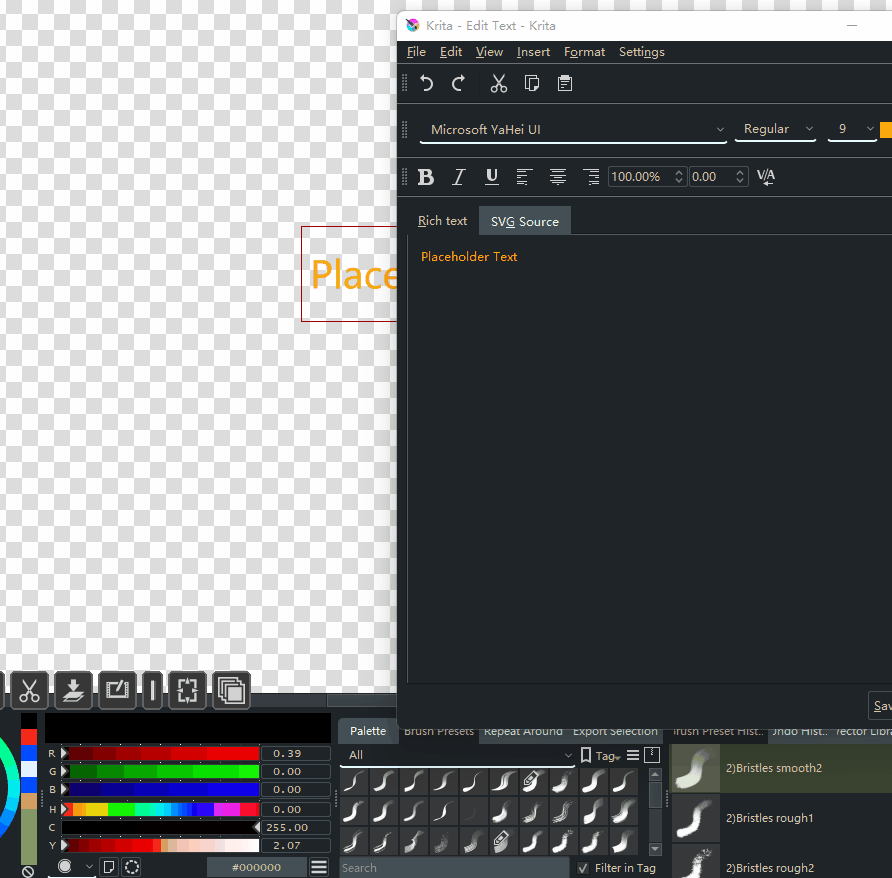Click the kerning V/A icon
This screenshot has height=878, width=892.
click(x=766, y=177)
